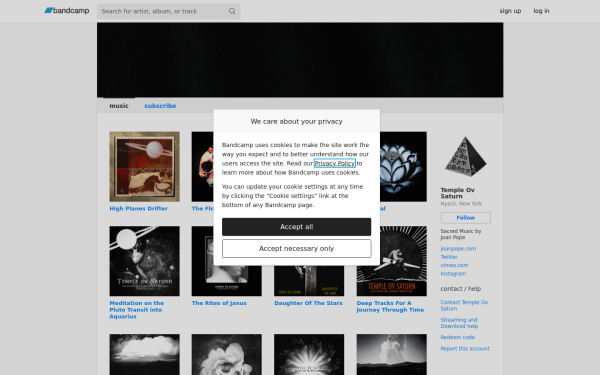The image size is (600, 375).
Task: Click Accept all cookies button
Action: point(296,227)
